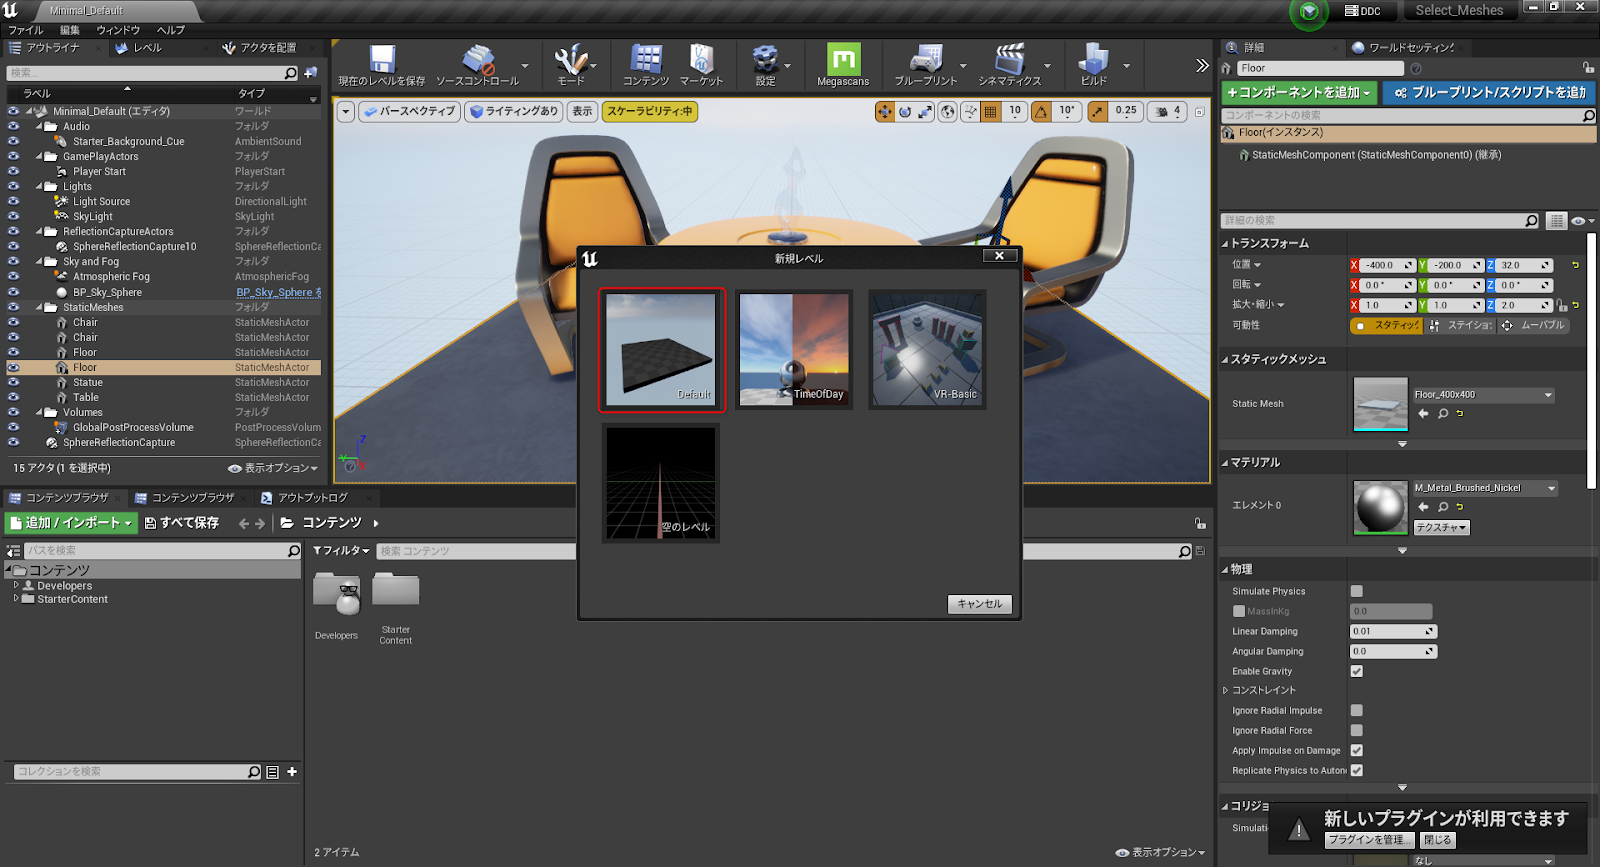Open Blueprints toolbar icon
This screenshot has height=867, width=1600.
(x=926, y=65)
